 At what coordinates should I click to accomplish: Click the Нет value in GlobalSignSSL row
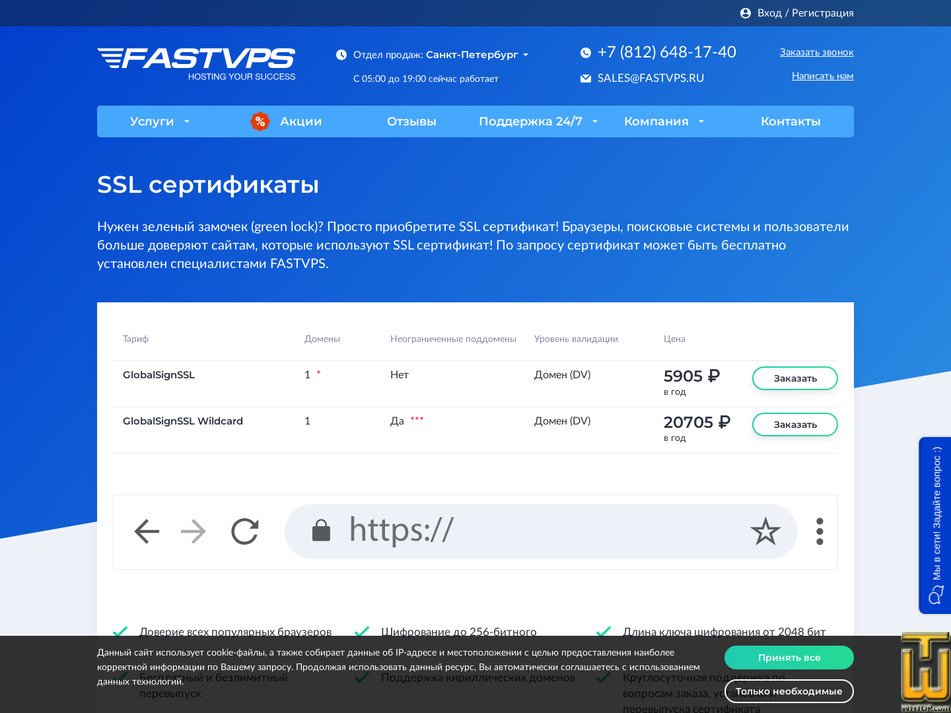(x=399, y=375)
